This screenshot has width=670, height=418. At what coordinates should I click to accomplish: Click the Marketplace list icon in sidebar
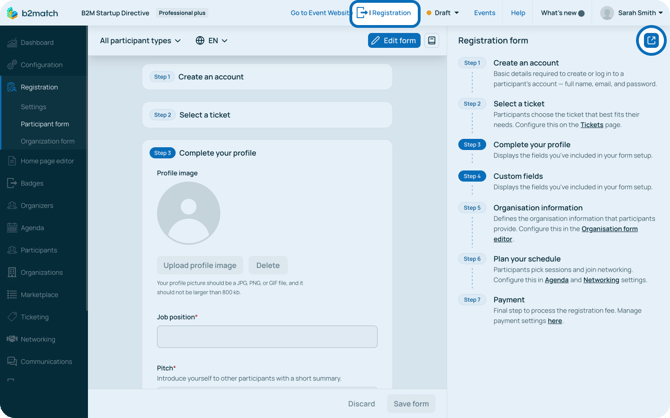12,295
